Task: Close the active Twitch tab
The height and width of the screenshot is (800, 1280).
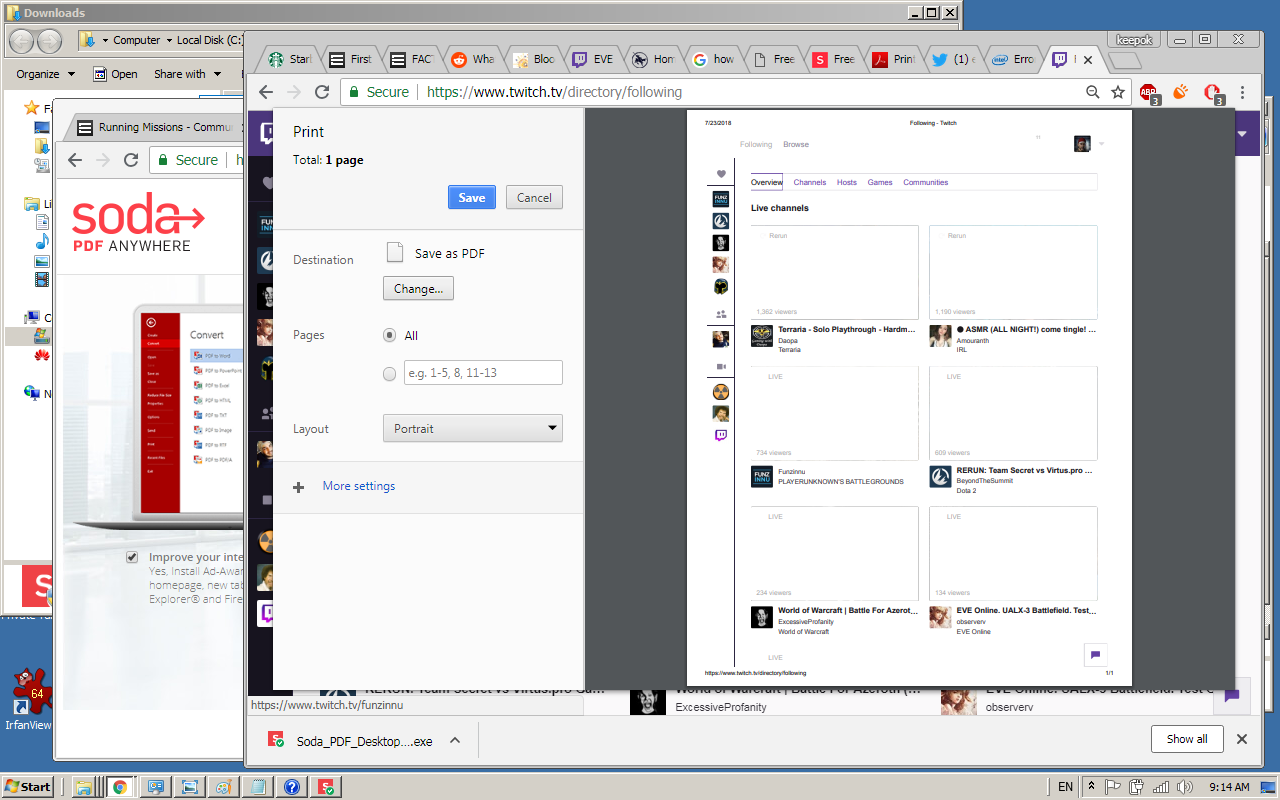Action: (x=1088, y=60)
